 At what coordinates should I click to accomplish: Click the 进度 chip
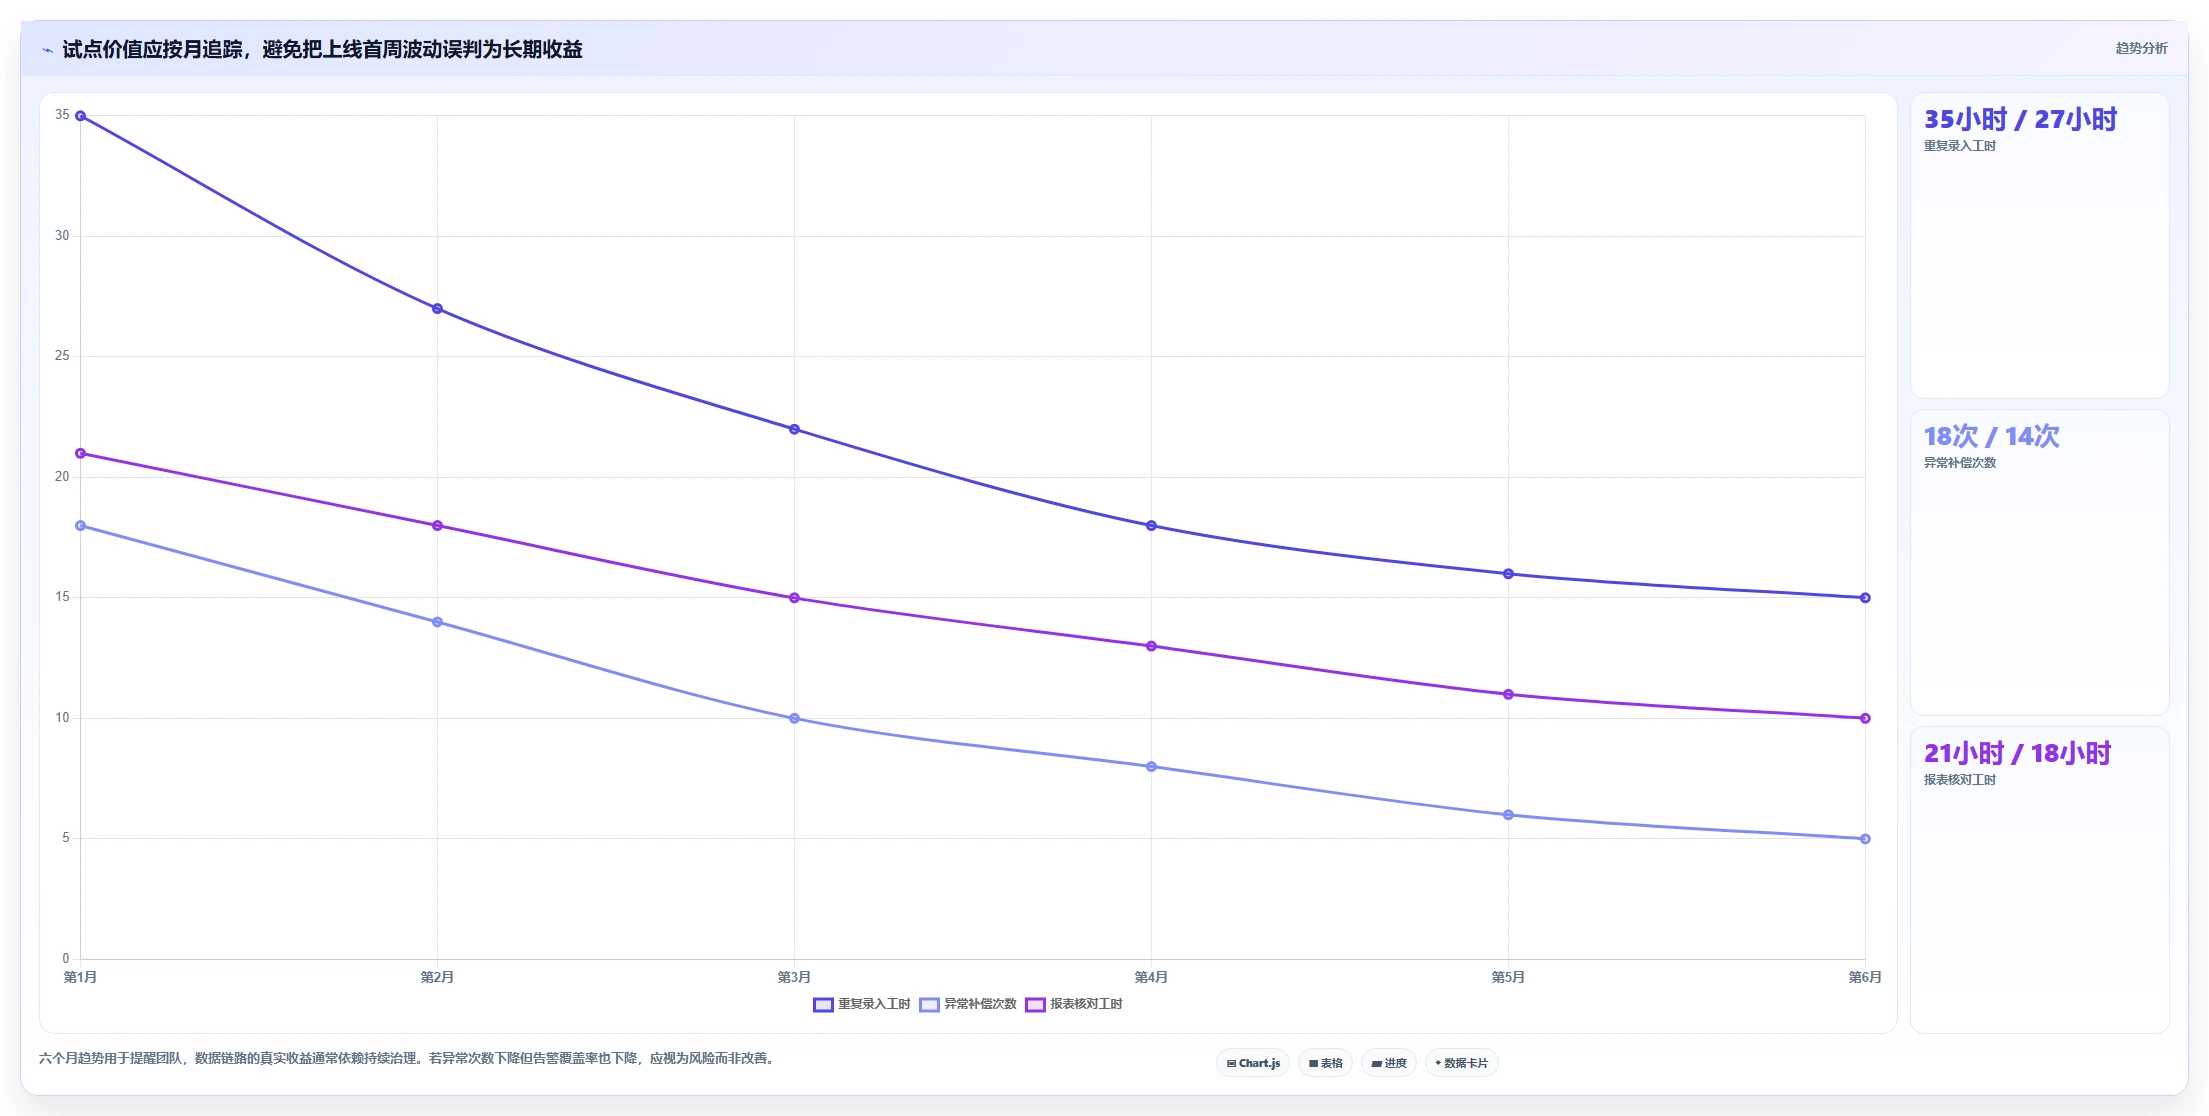1389,1063
